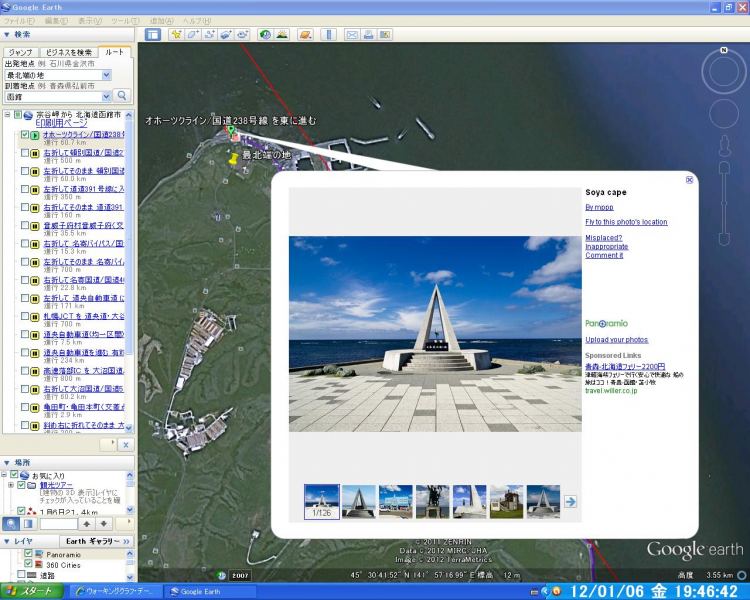The height and width of the screenshot is (600, 750).
Task: Collapse the 宗谷岬から route tree node
Action: 7,115
